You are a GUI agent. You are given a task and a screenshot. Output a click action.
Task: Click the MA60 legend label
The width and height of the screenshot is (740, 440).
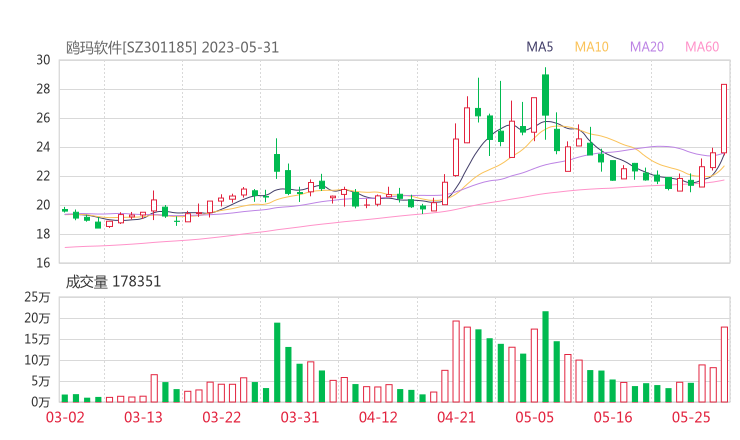[702, 47]
